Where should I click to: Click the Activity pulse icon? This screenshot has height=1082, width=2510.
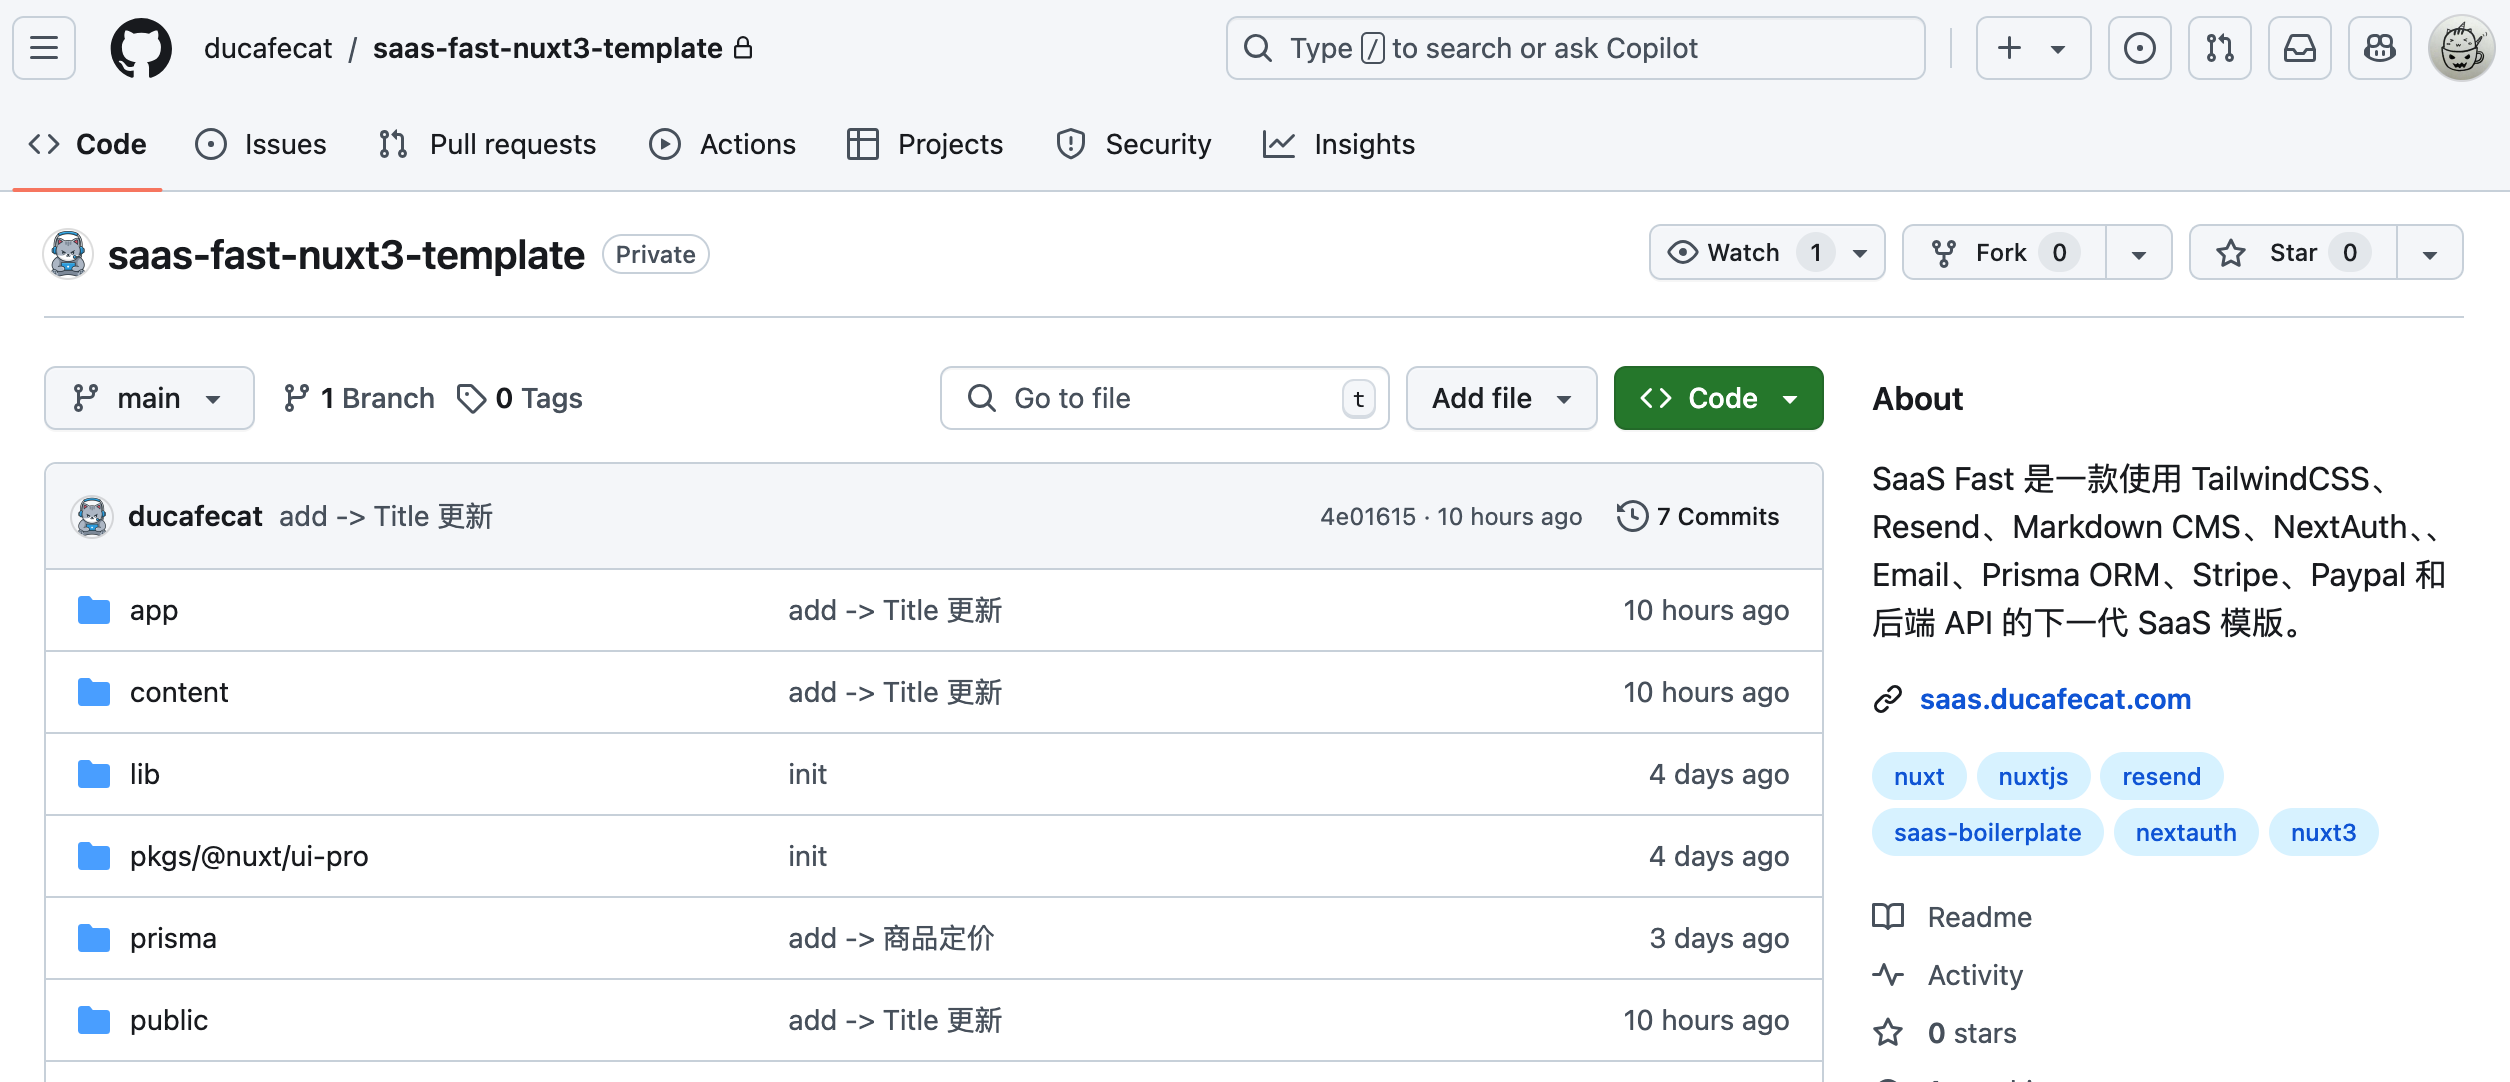tap(1888, 974)
